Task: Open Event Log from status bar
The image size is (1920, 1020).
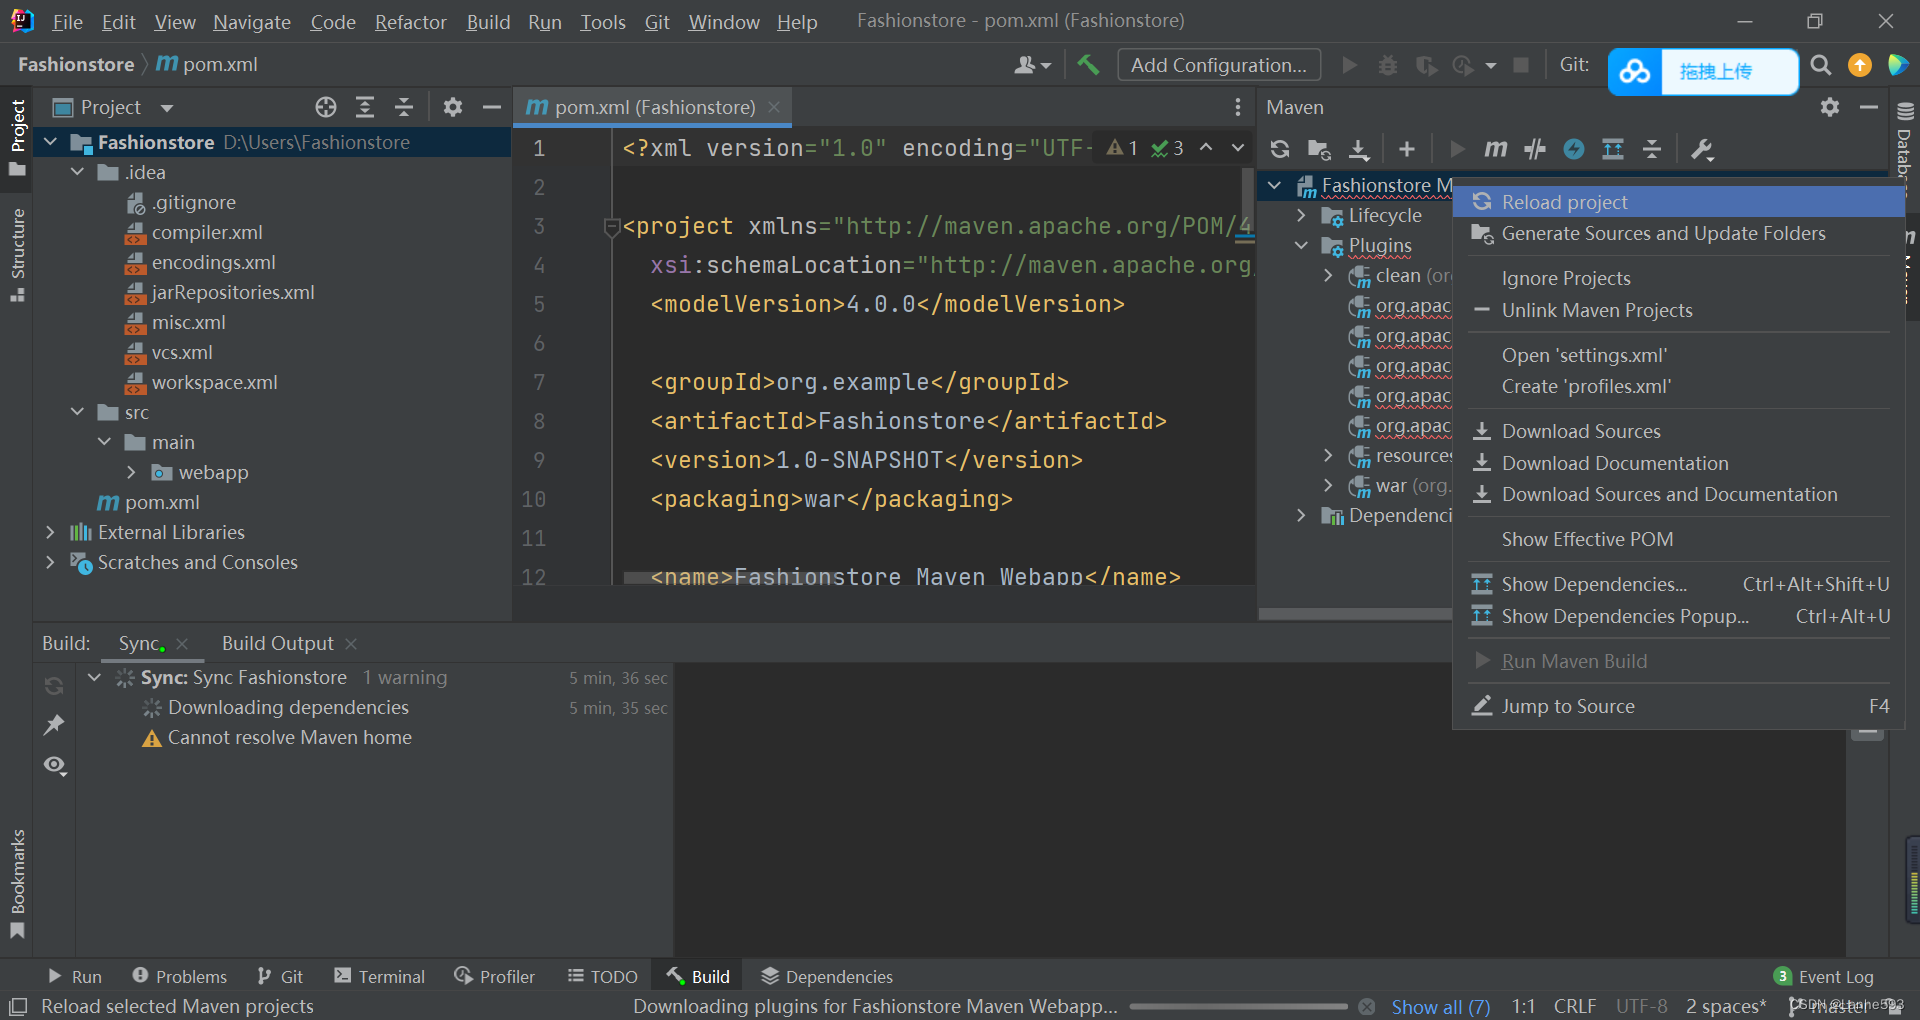Action: [x=1824, y=976]
